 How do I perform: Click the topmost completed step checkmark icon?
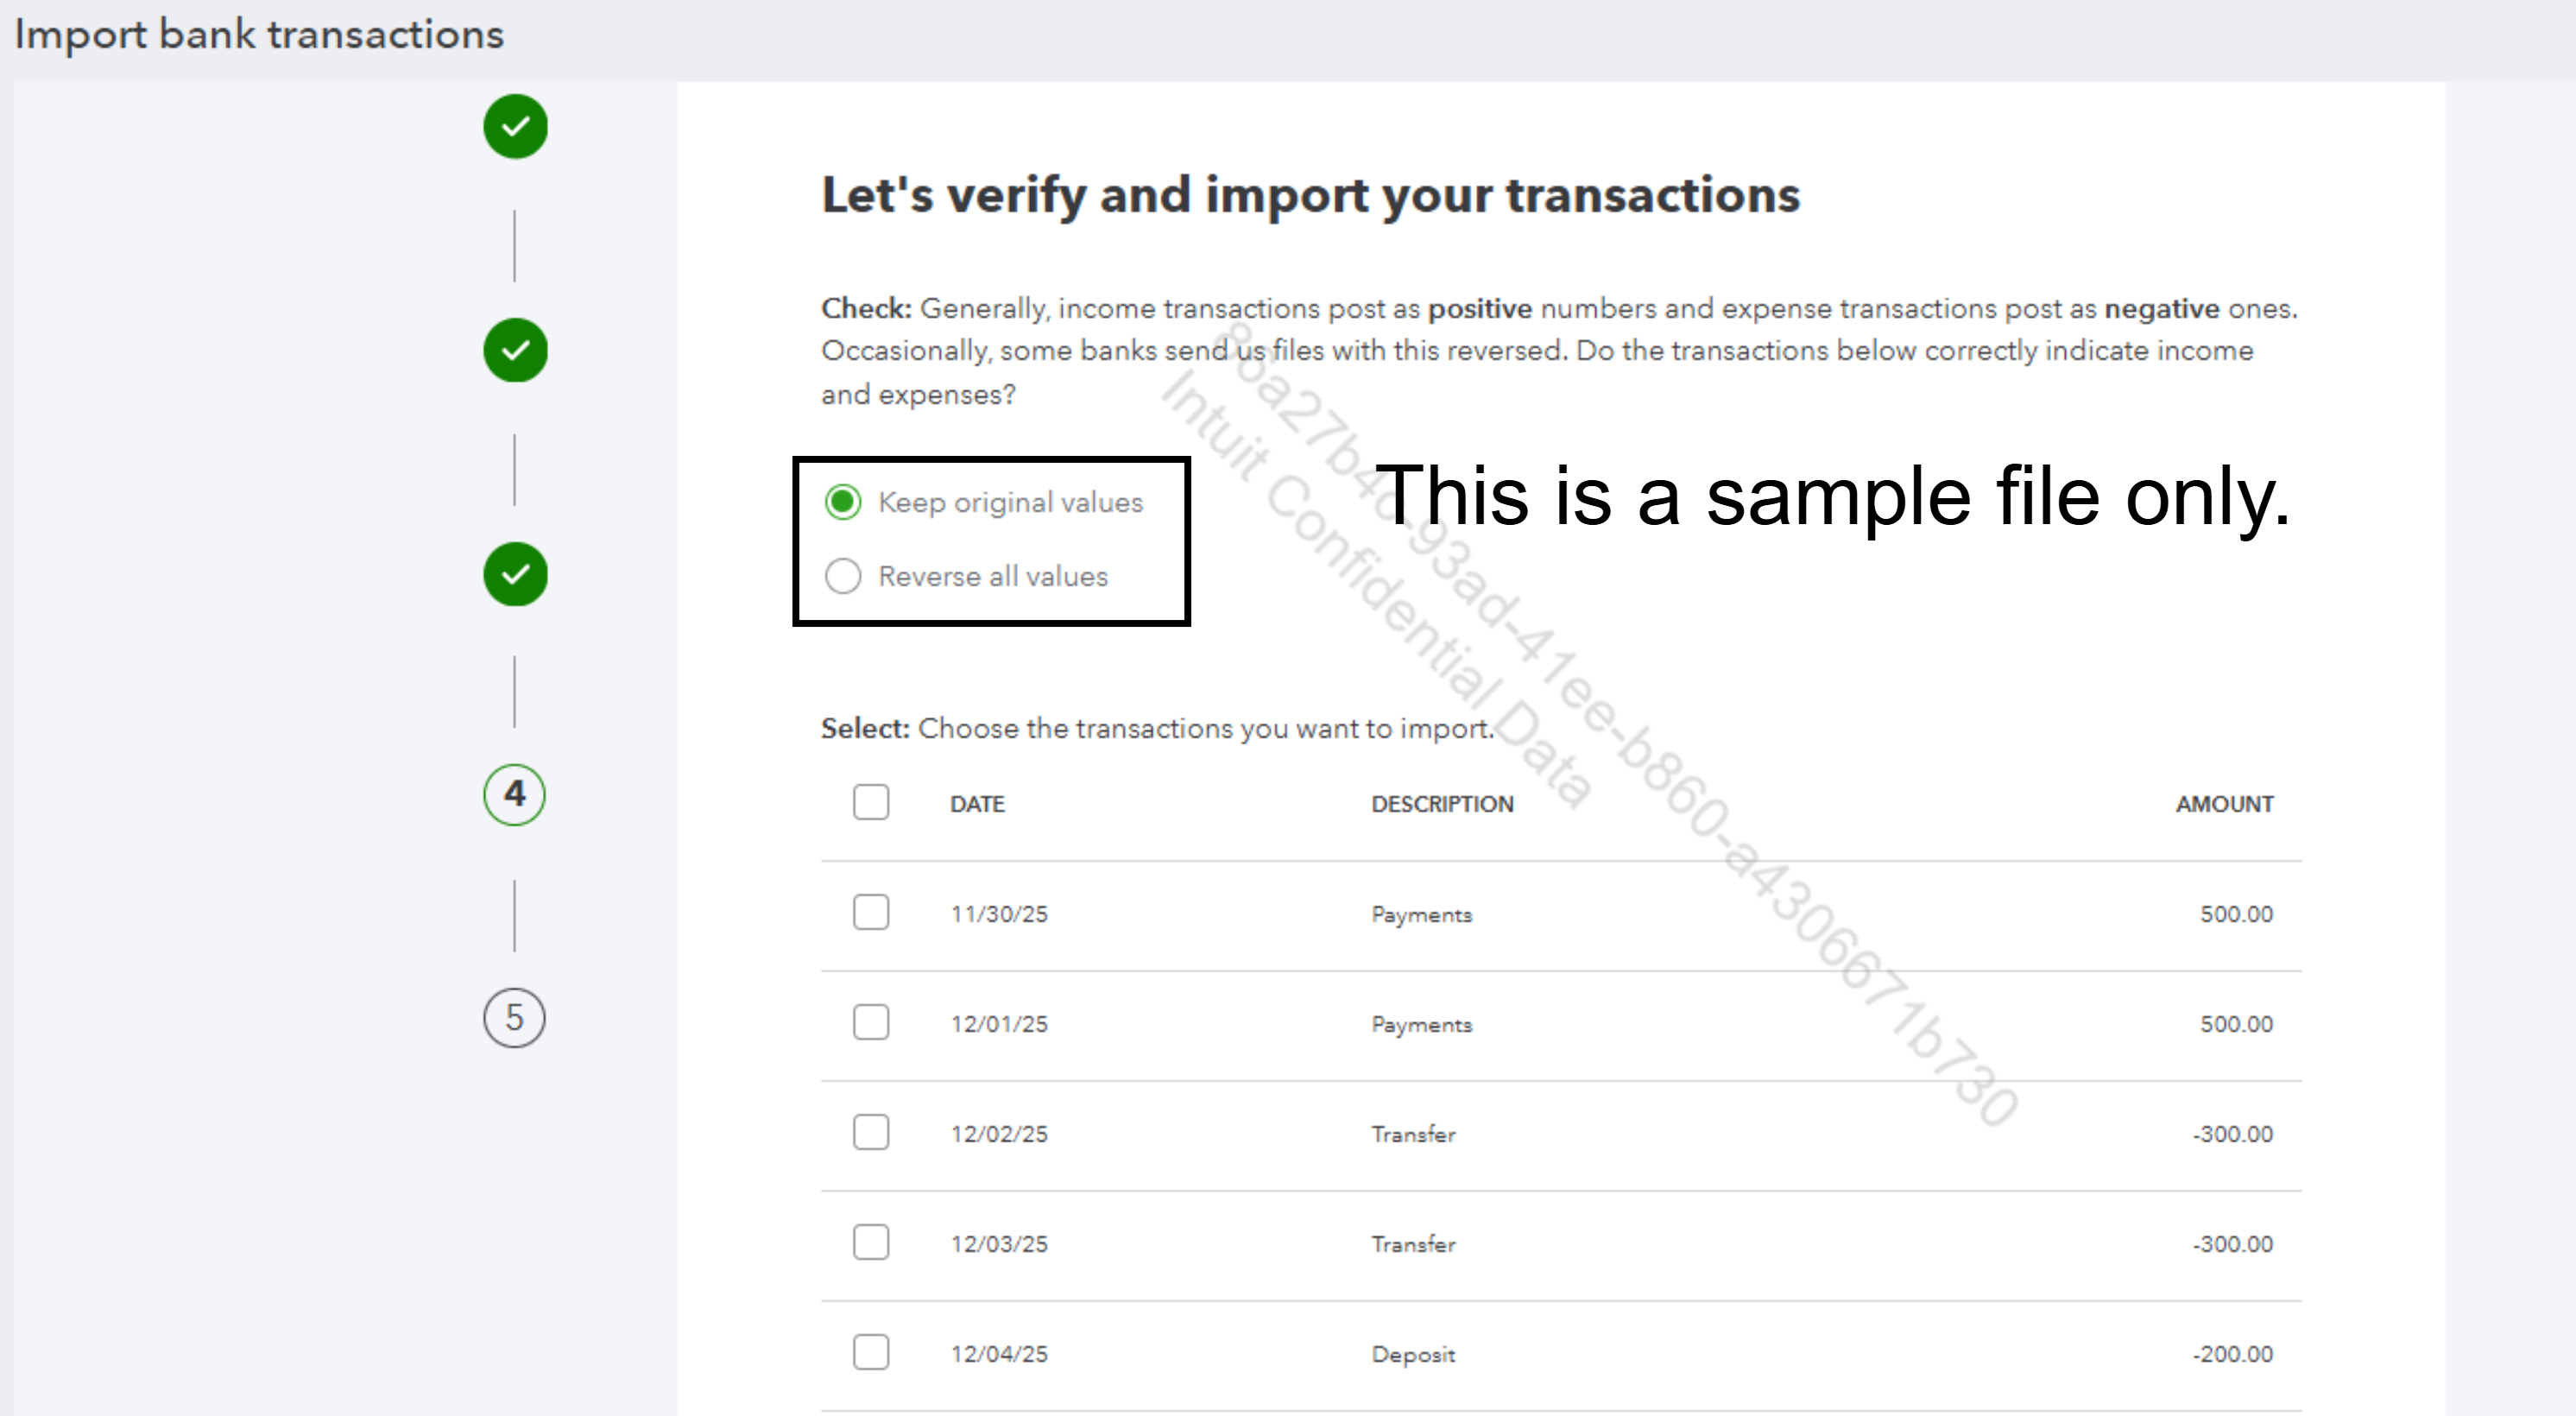[x=515, y=127]
